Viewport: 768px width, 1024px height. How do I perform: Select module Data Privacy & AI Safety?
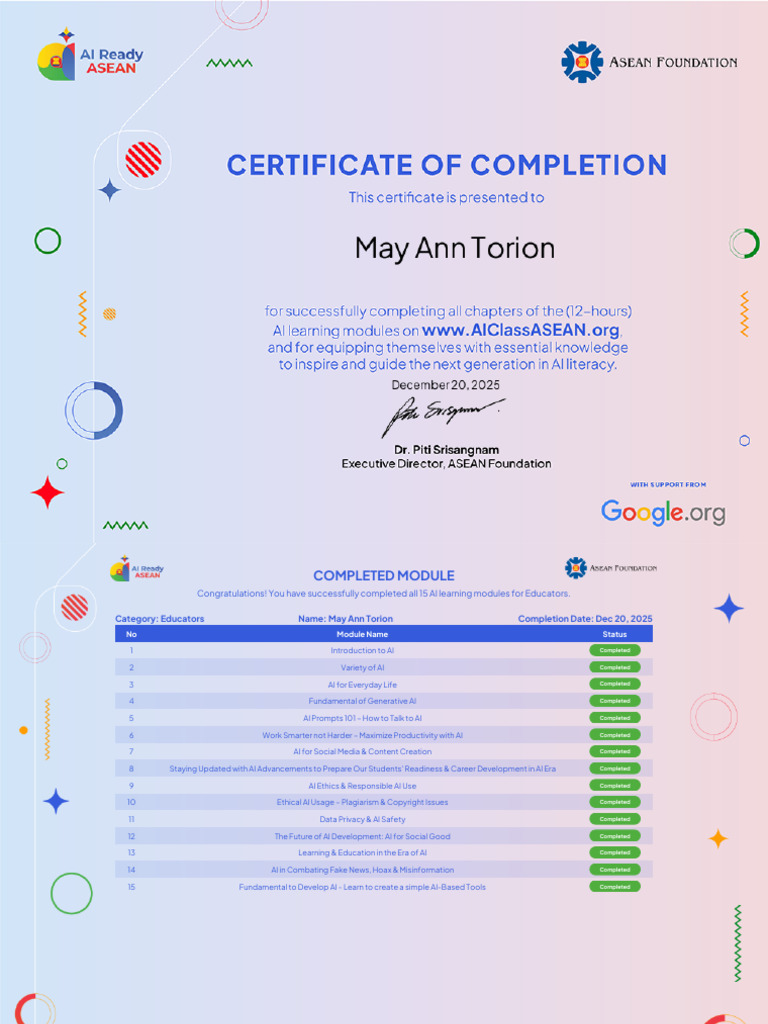(362, 819)
